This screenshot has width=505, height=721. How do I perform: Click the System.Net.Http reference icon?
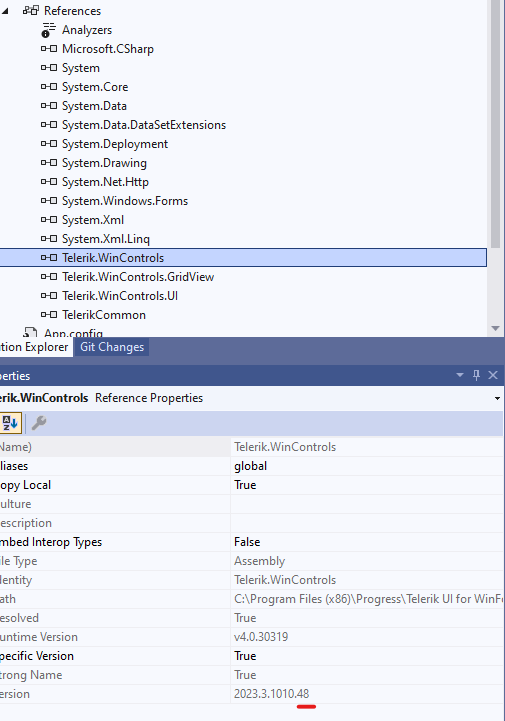point(49,182)
